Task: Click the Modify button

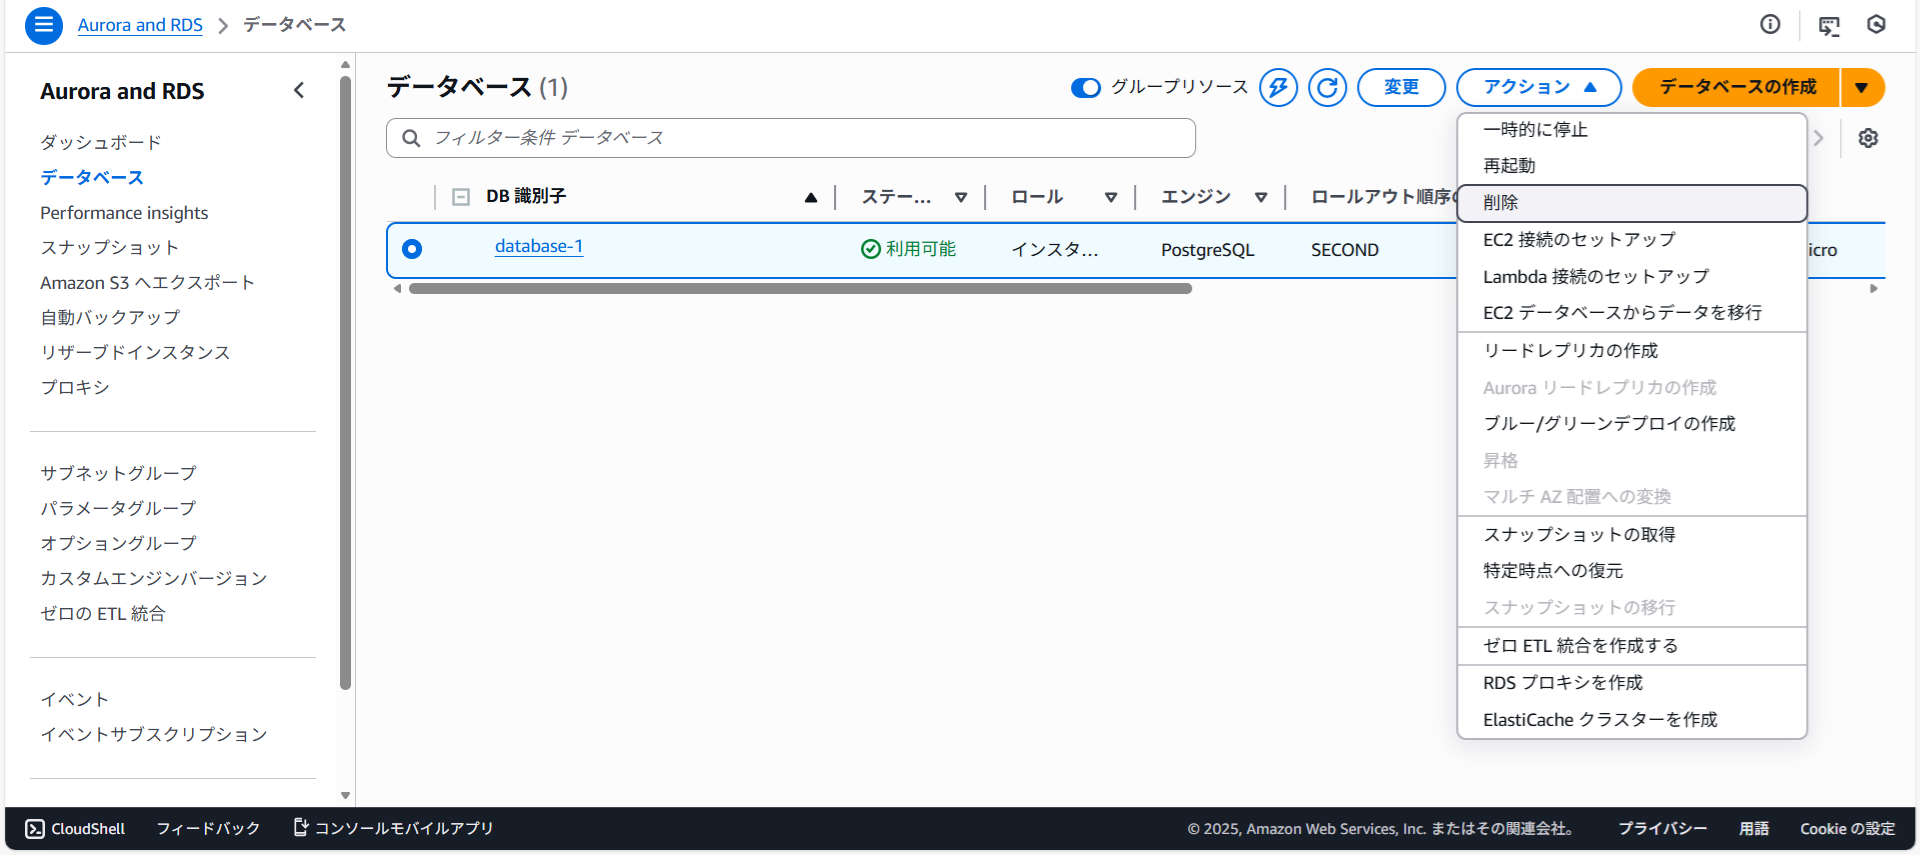Action: pos(1401,88)
